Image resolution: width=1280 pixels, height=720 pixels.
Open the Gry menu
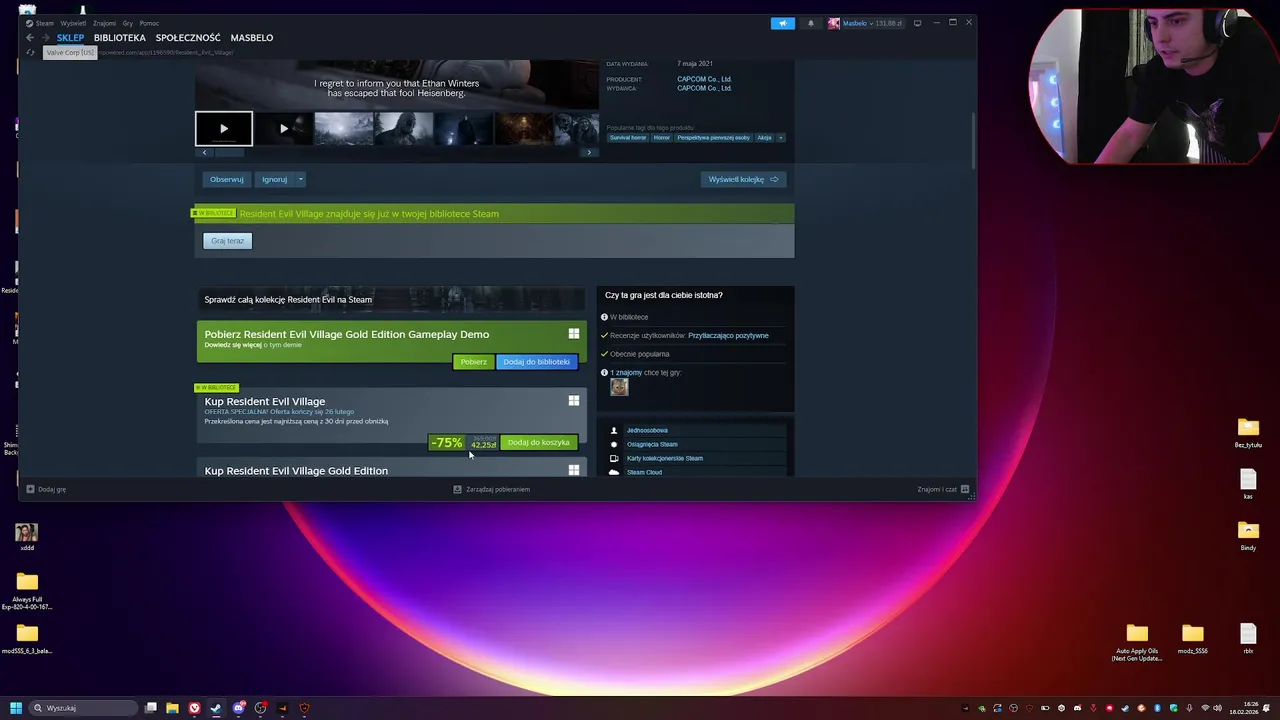pos(128,23)
